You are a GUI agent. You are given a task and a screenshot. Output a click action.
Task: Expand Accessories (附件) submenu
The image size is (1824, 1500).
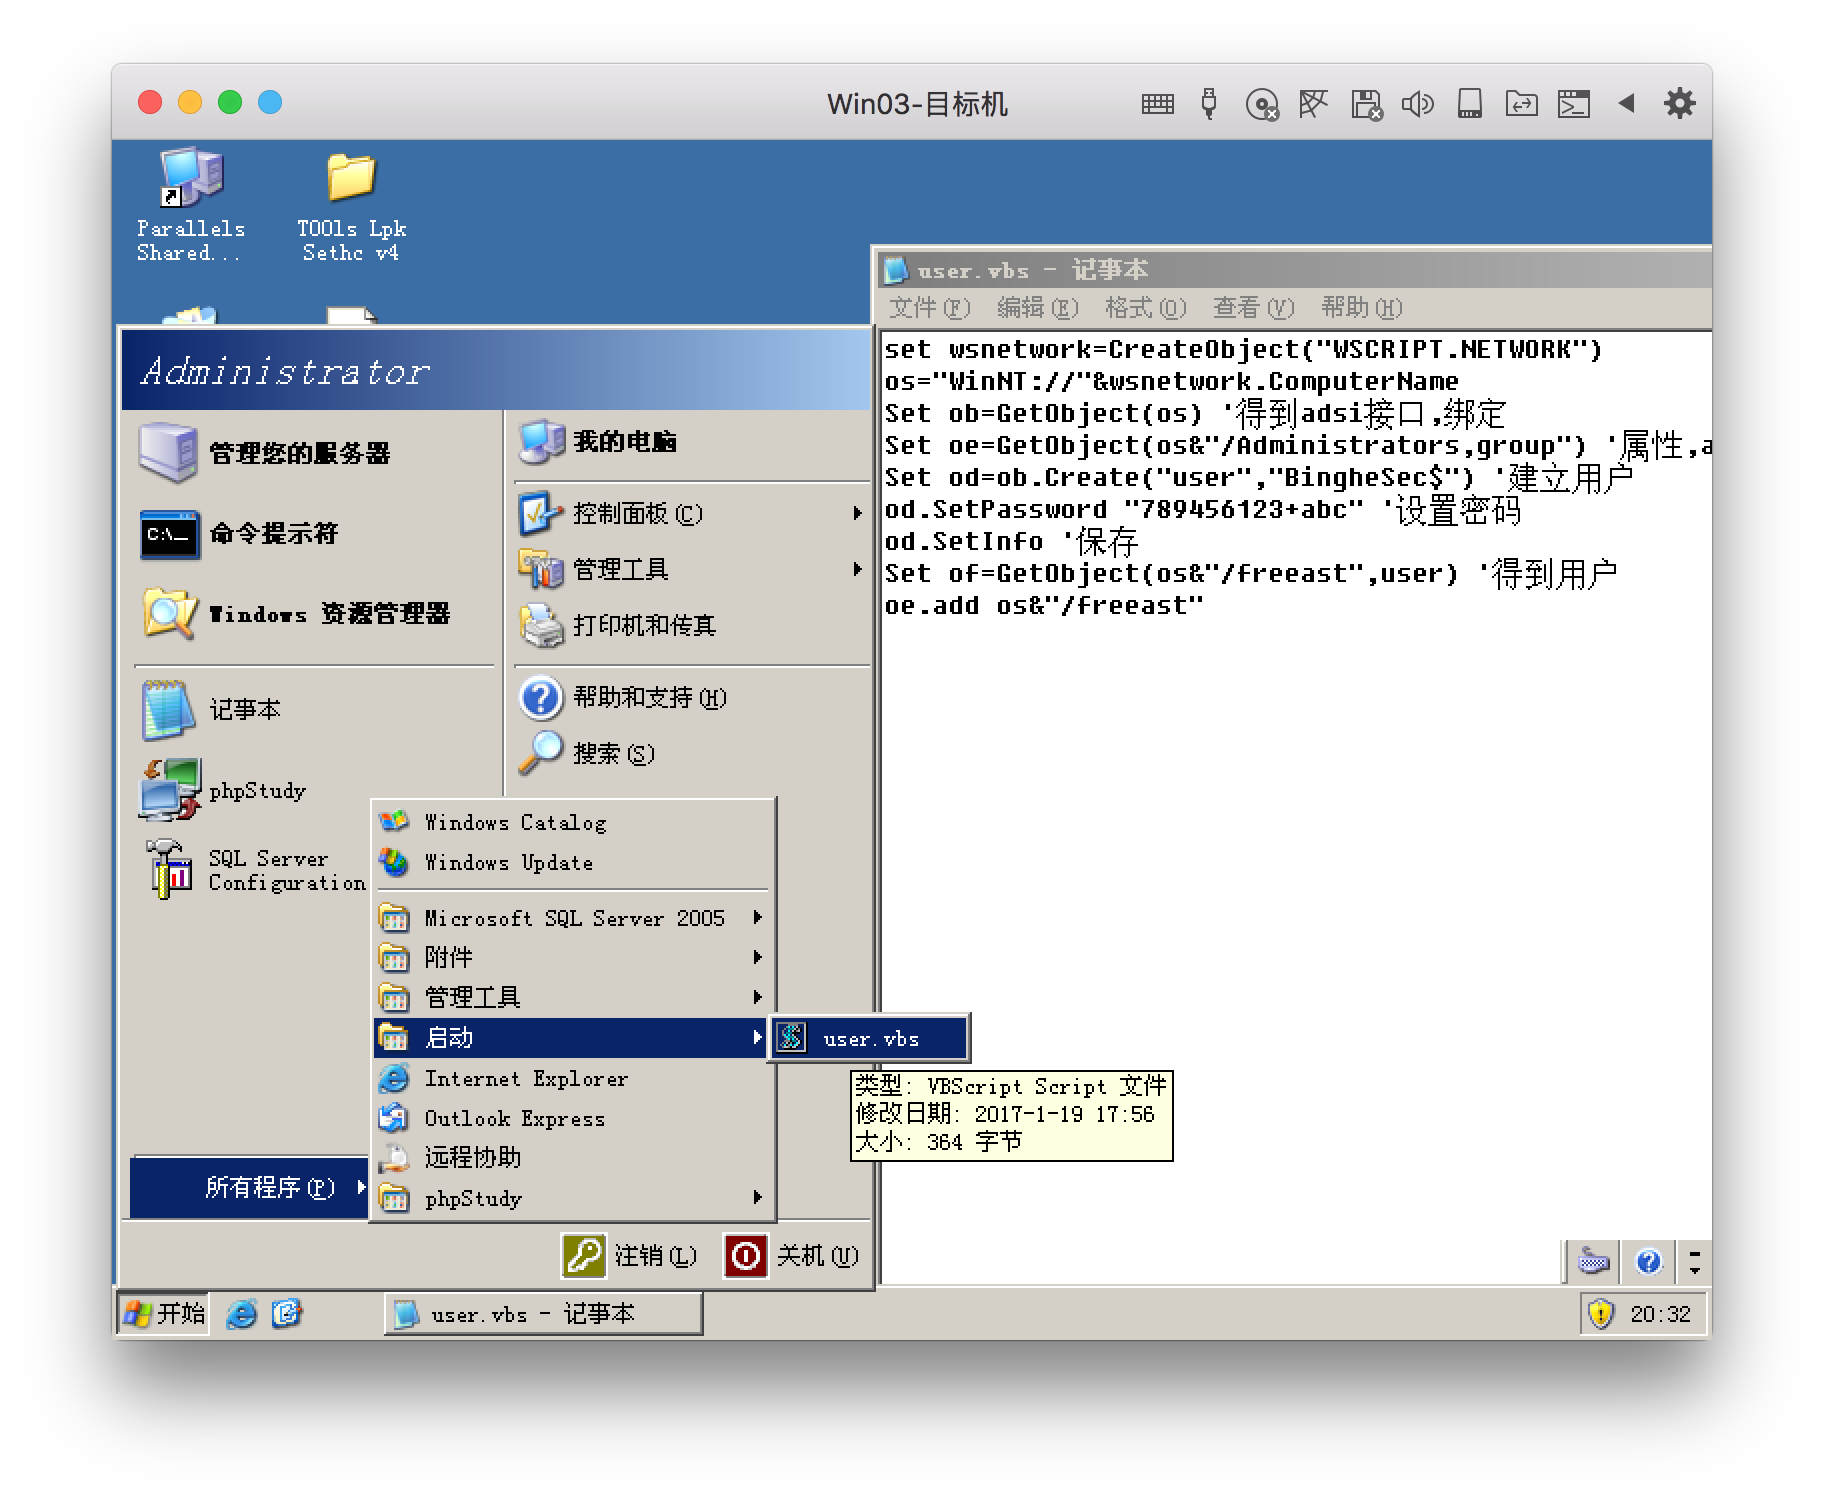(x=573, y=958)
